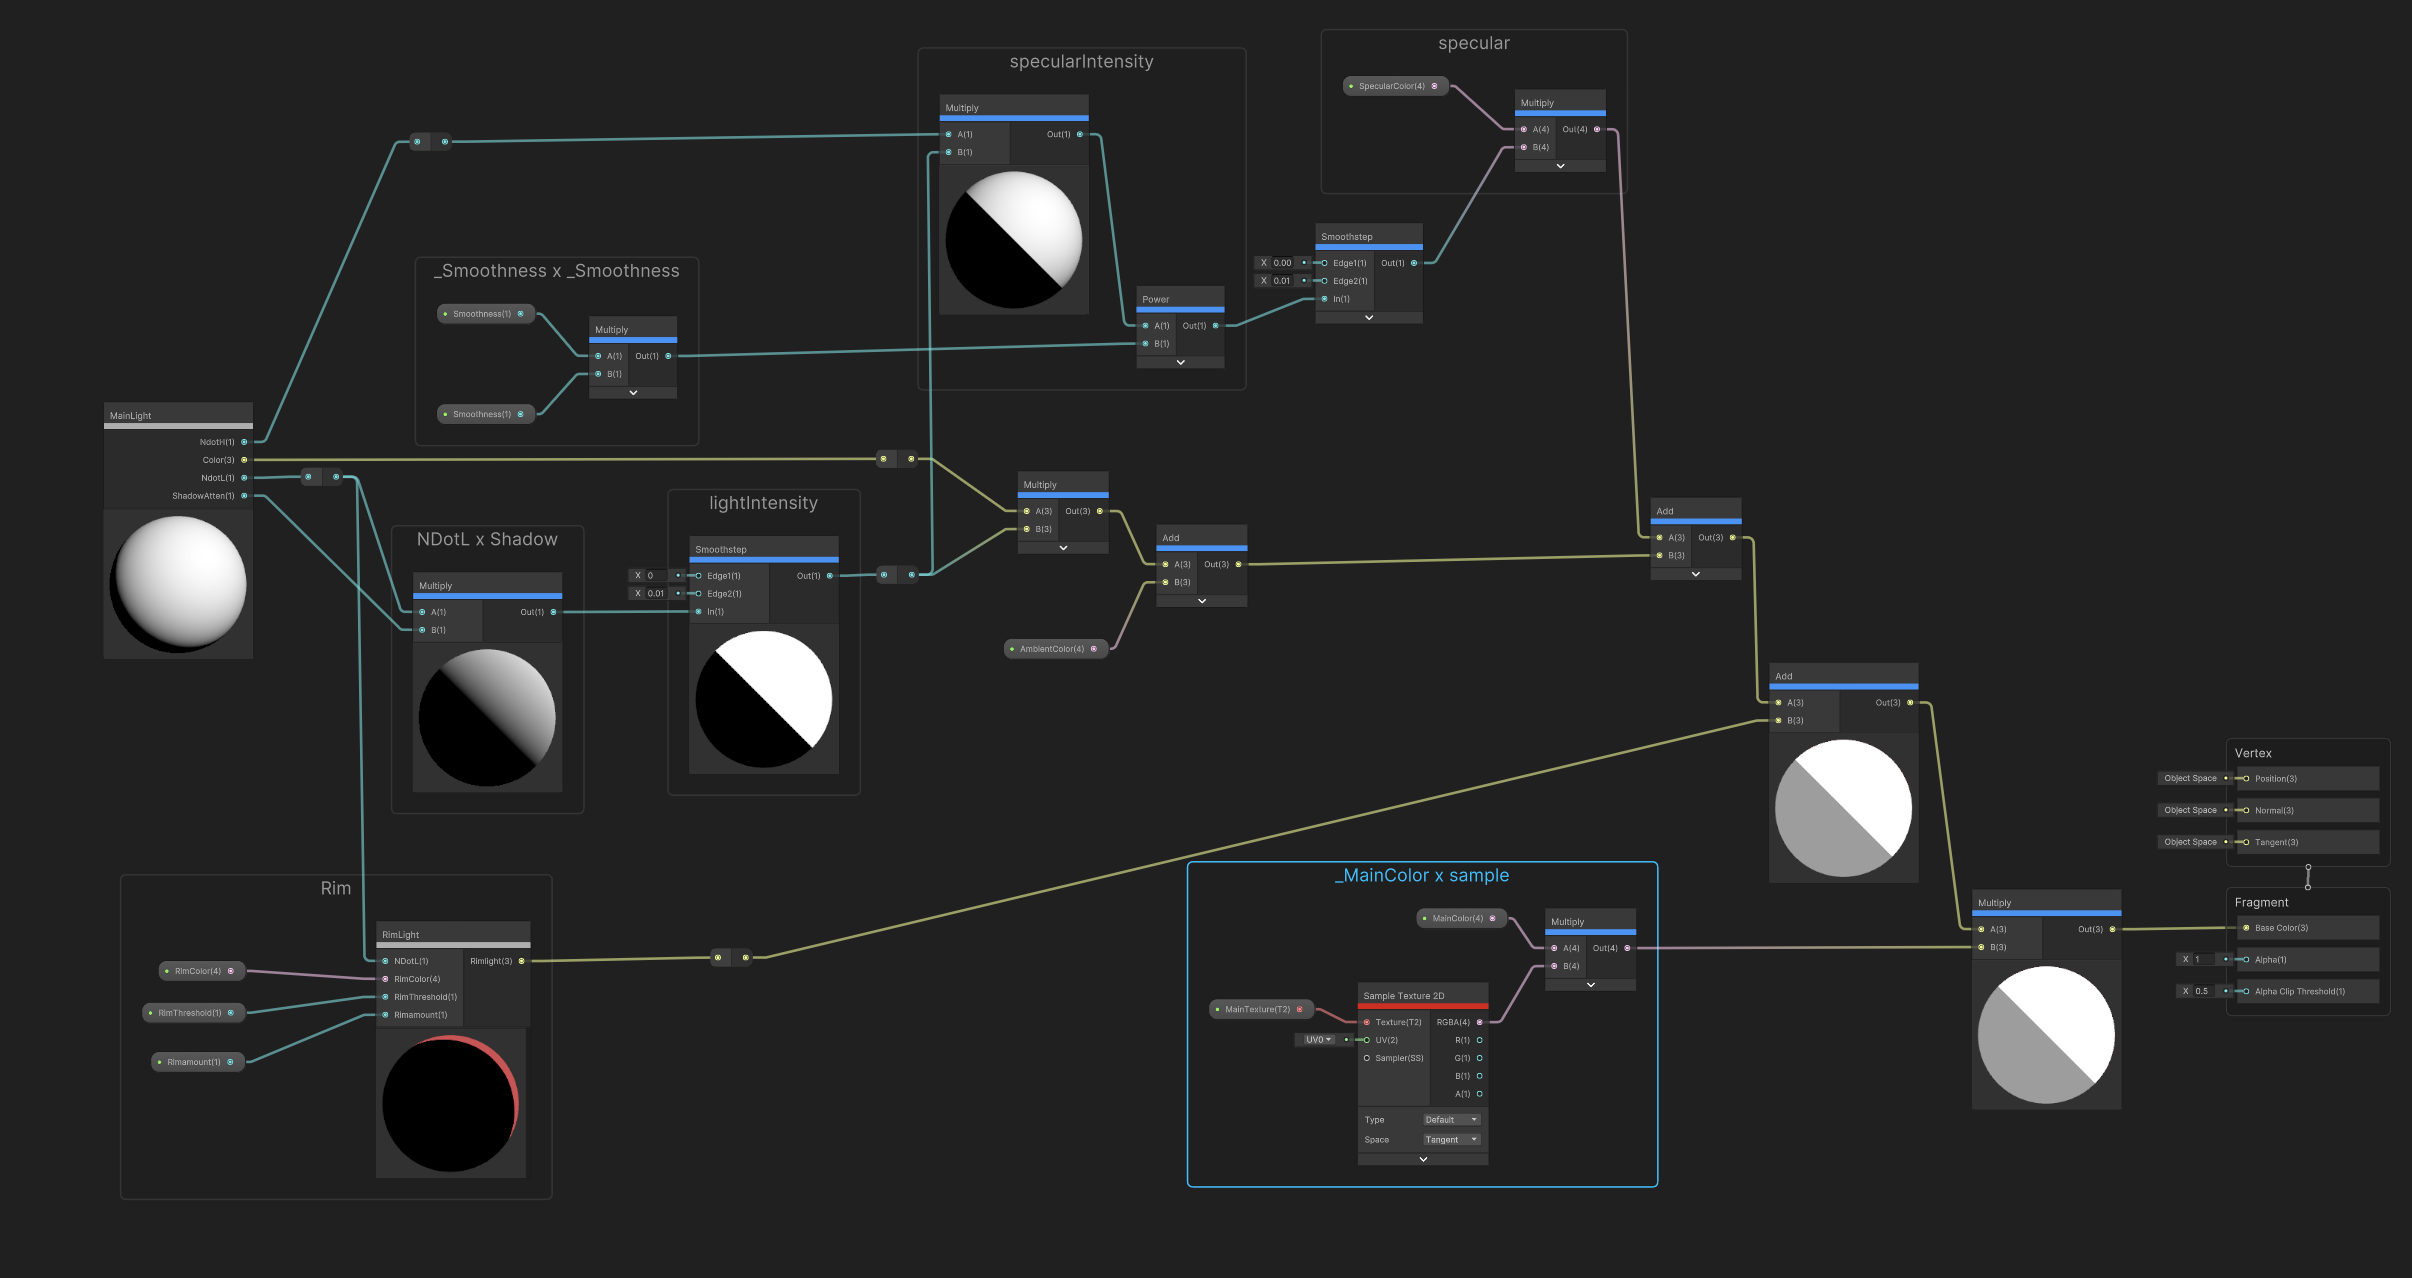Viewport: 2412px width, 1278px height.
Task: Click the ShadowAtten(1) output port on MainLight
Action: tap(244, 496)
